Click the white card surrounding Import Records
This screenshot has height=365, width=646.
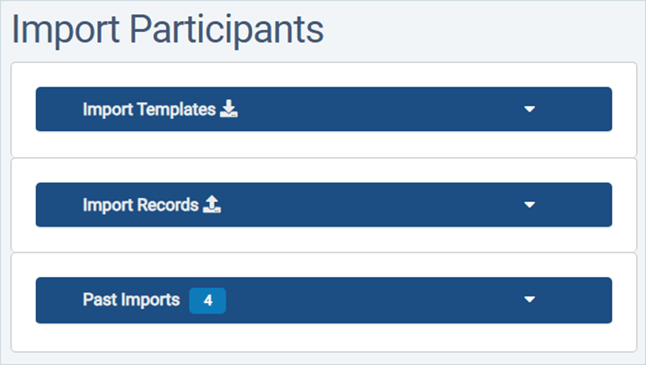[x=324, y=240]
